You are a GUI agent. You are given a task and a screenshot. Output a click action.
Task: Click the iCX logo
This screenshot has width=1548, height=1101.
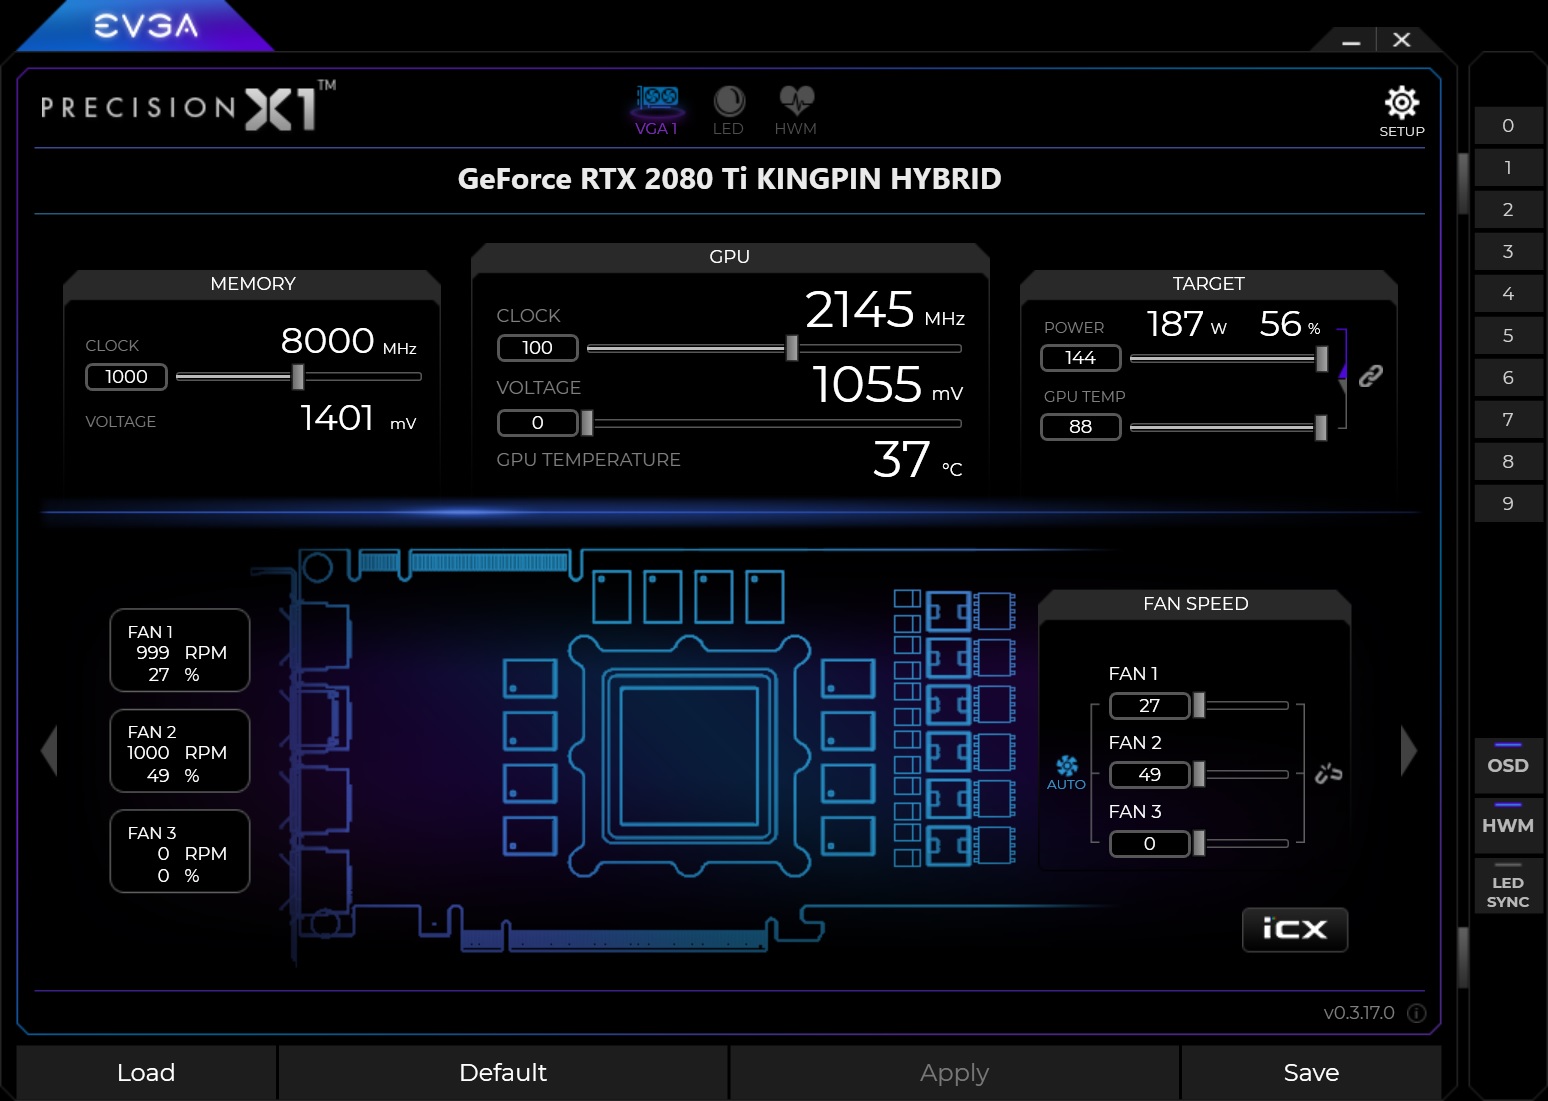1294,929
